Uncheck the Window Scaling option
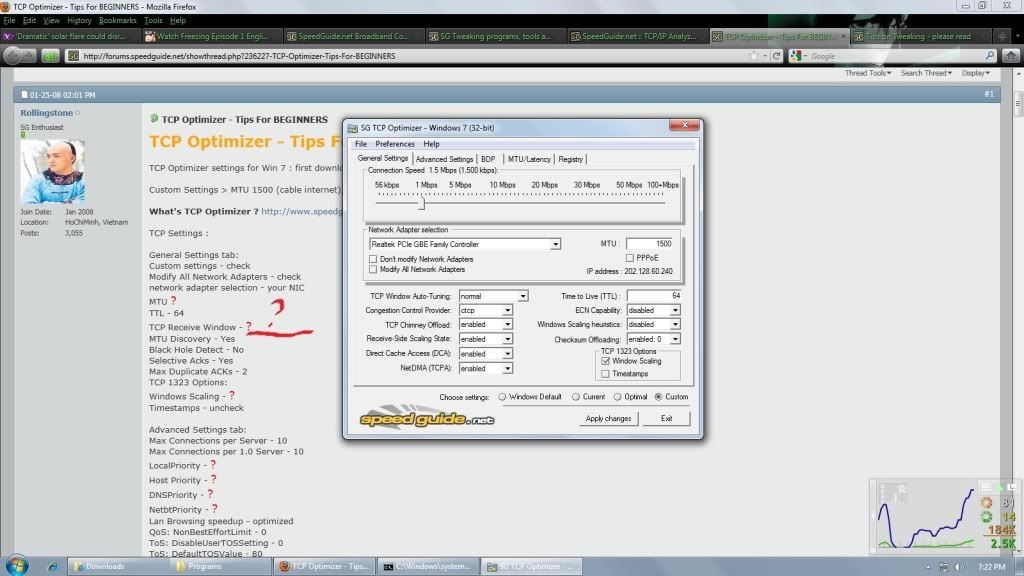 click(x=606, y=361)
